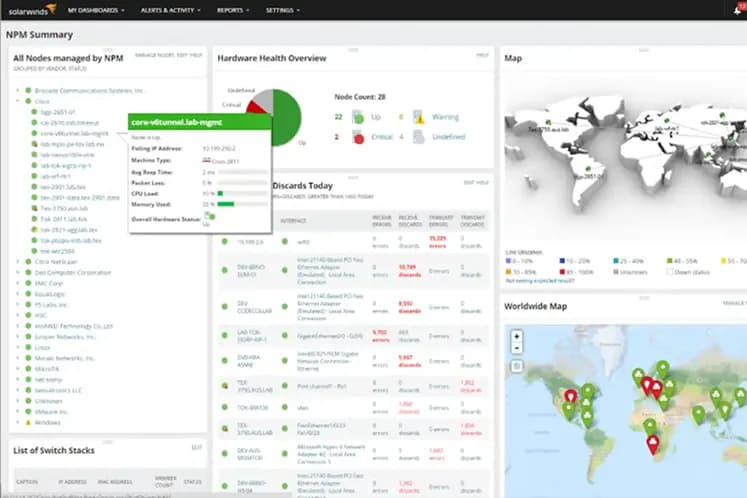Open the My Dashboards menu
Screen dimensions: 747x498
coord(96,10)
